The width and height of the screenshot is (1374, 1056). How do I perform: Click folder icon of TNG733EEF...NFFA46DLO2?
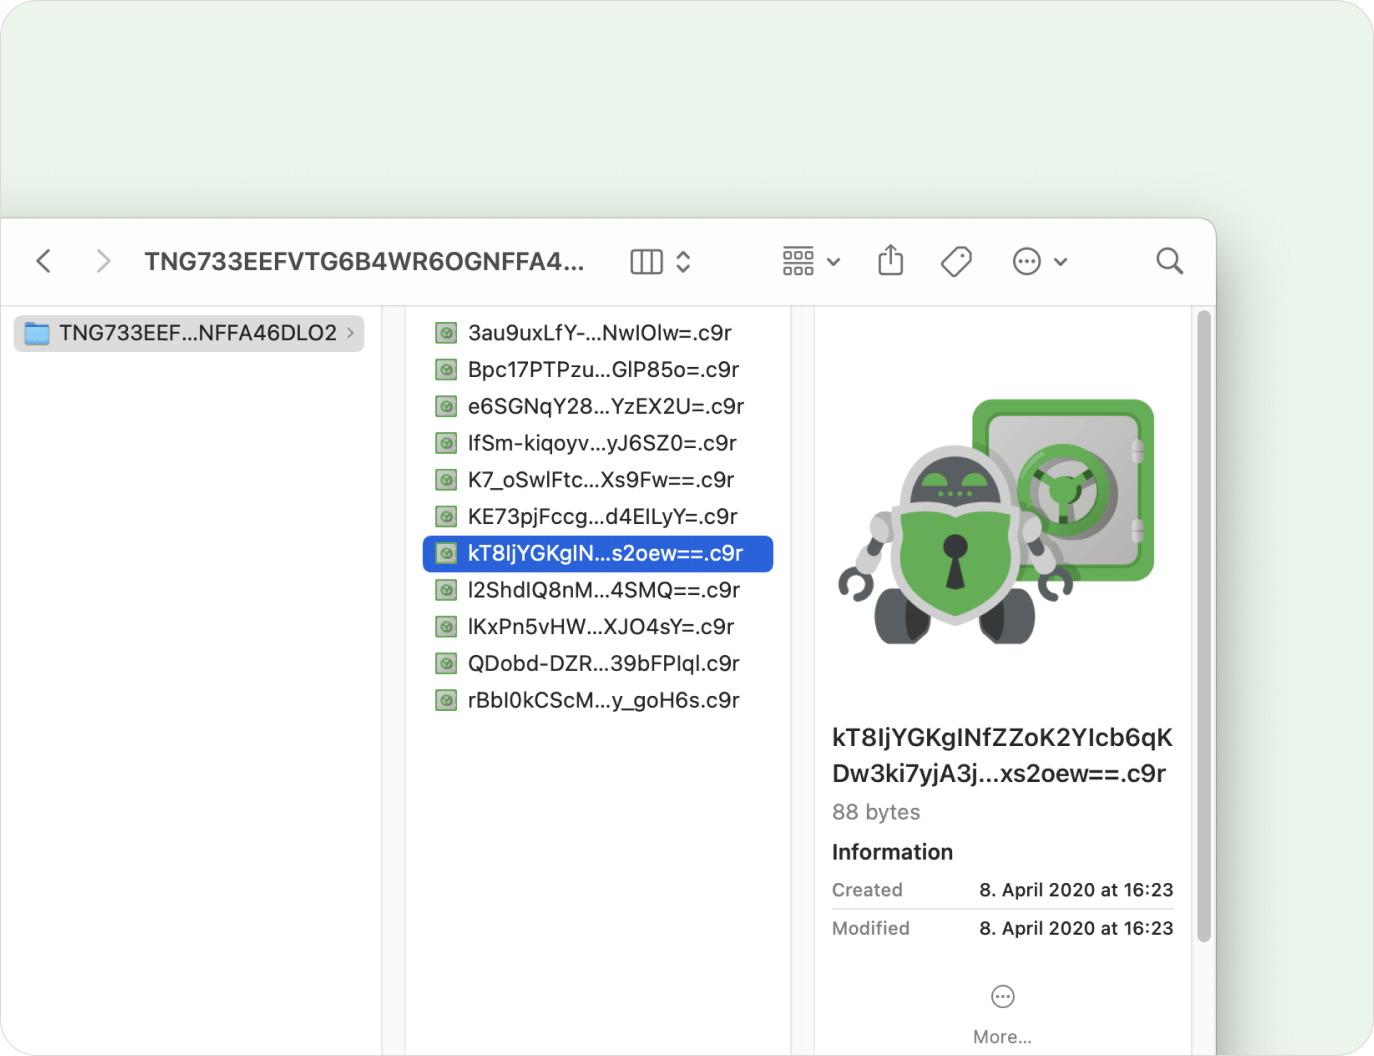point(37,333)
